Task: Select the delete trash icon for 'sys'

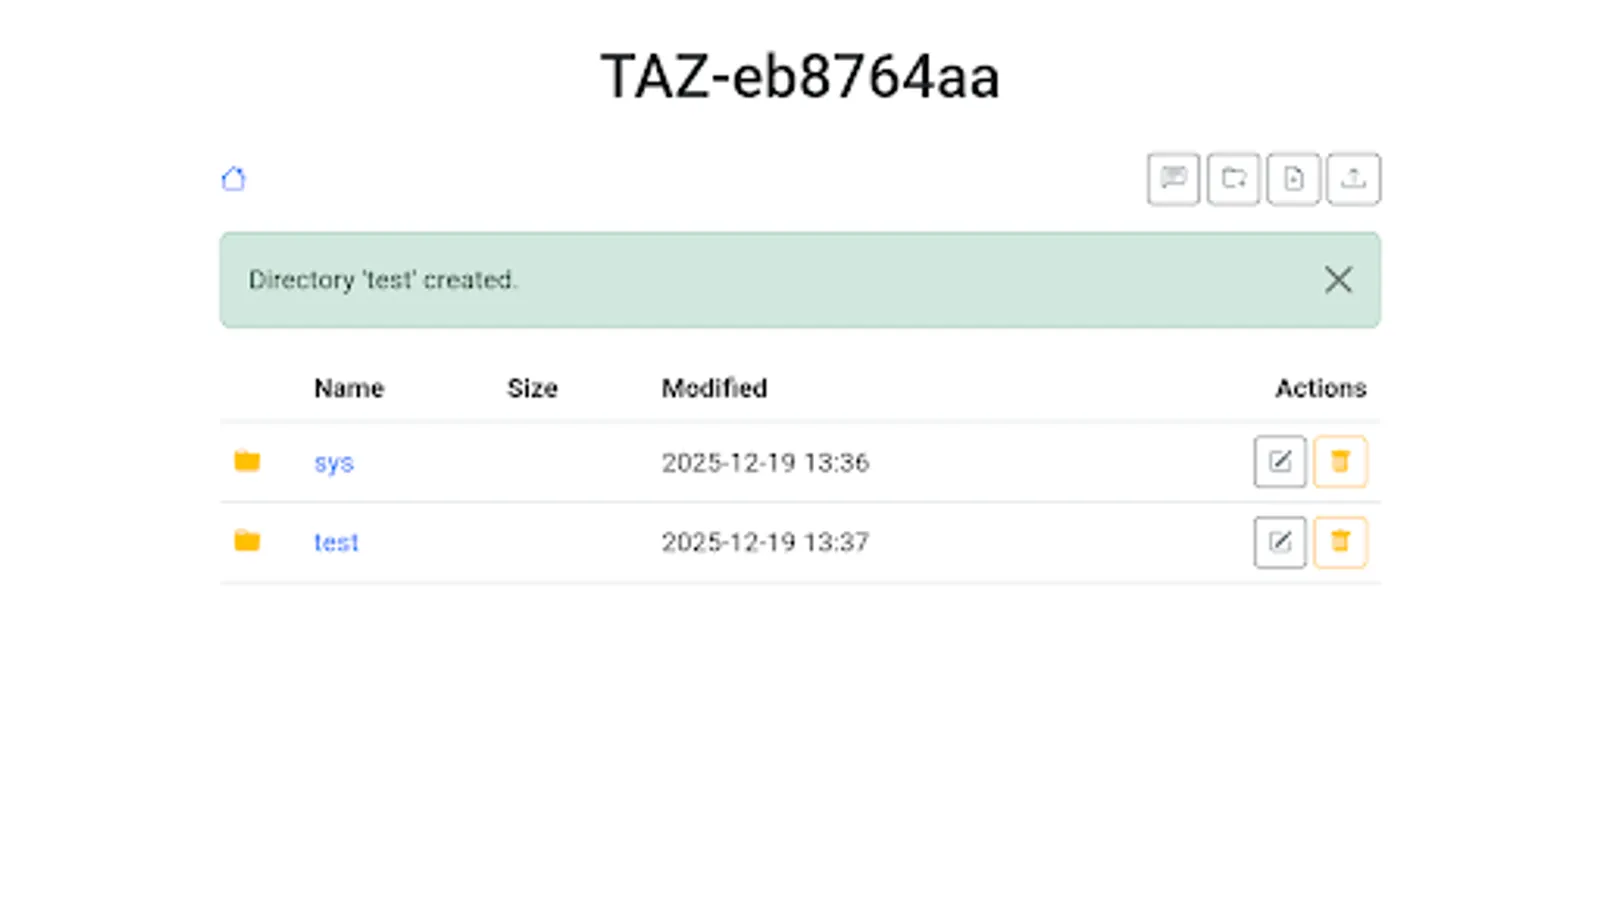Action: (1339, 461)
